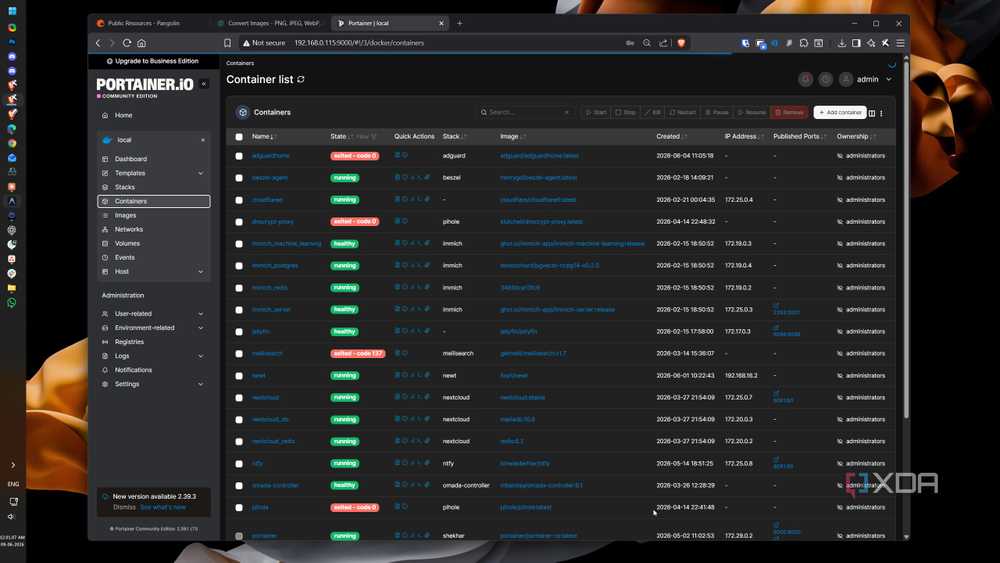Reload the browser page
1000x563 pixels.
127,43
